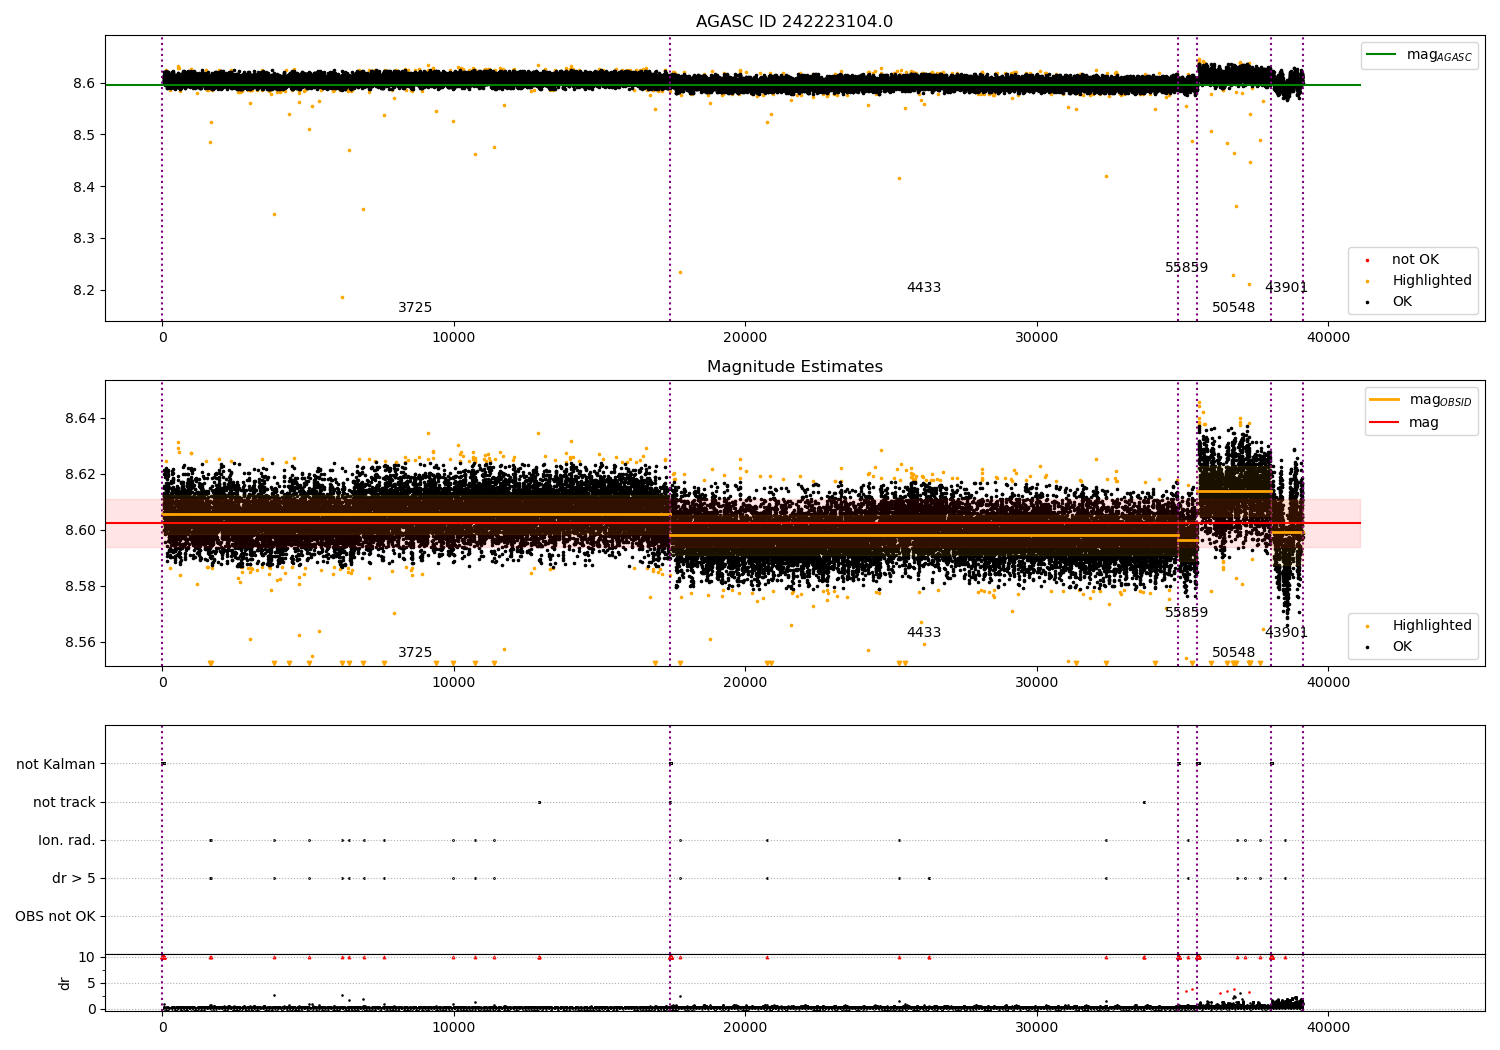This screenshot has height=1050, width=1500.
Task: Click green mag AGASC legend line in top plot
Action: point(1383,55)
